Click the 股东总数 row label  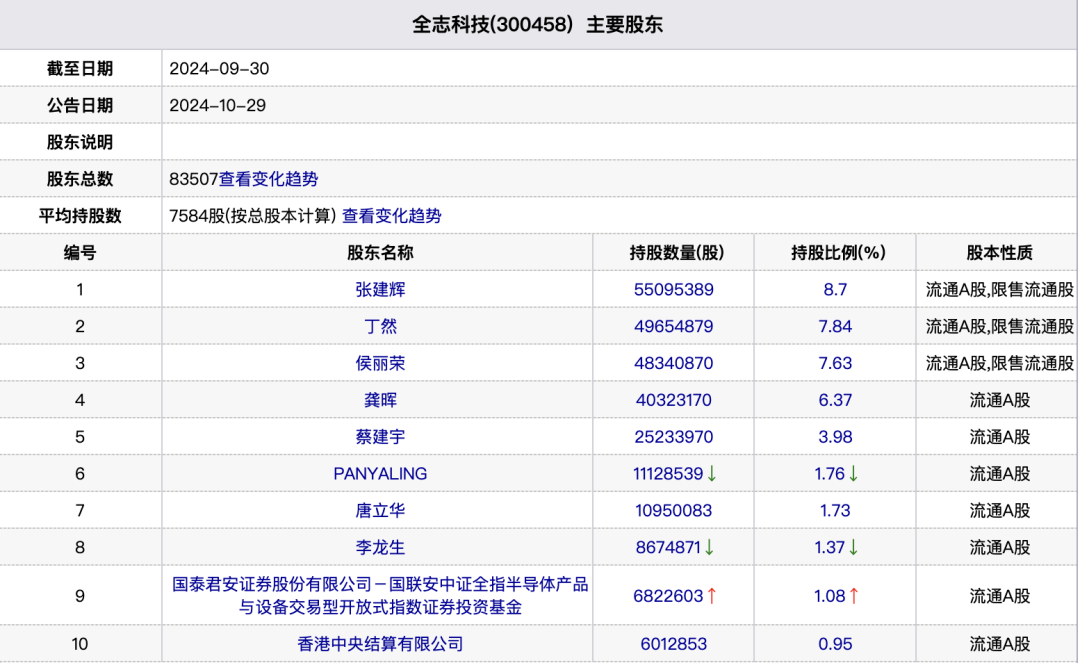coord(80,179)
